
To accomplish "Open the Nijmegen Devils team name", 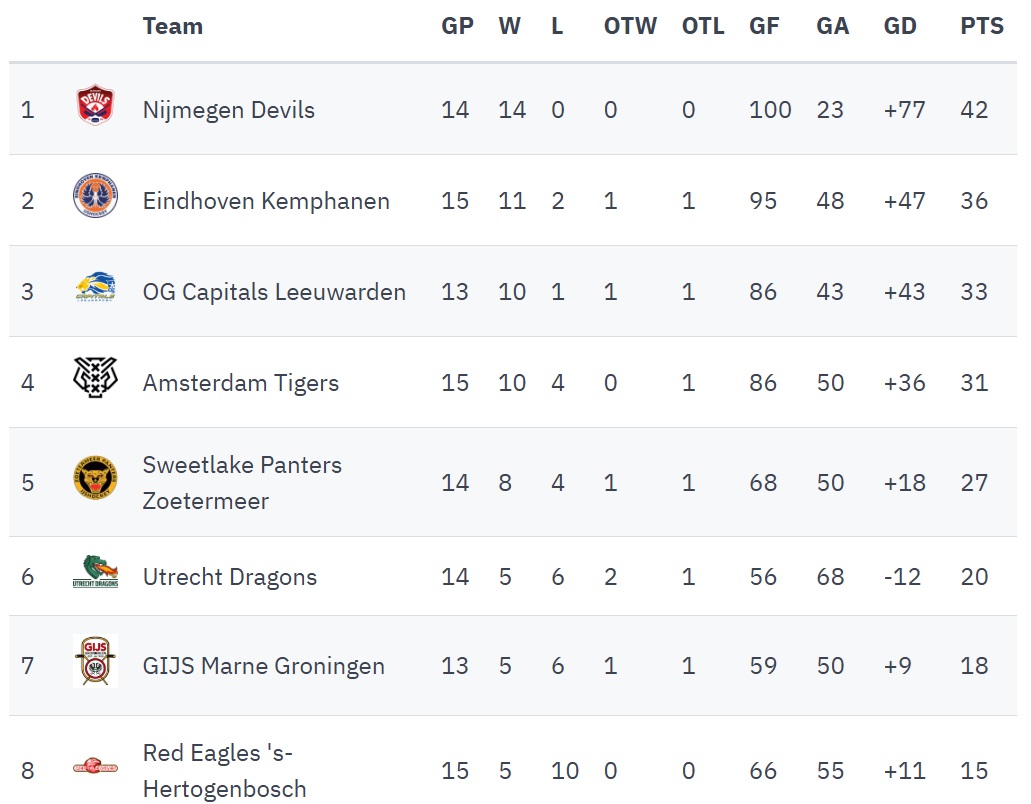I will (x=229, y=110).
